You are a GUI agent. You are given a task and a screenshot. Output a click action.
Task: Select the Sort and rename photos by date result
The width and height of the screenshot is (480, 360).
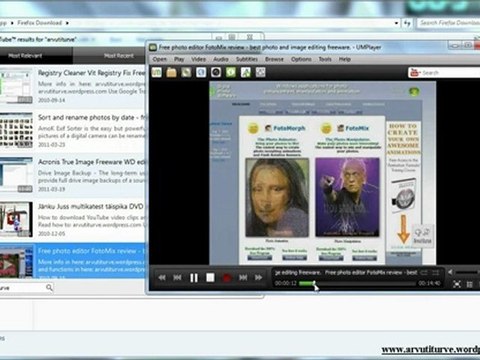[x=73, y=131]
